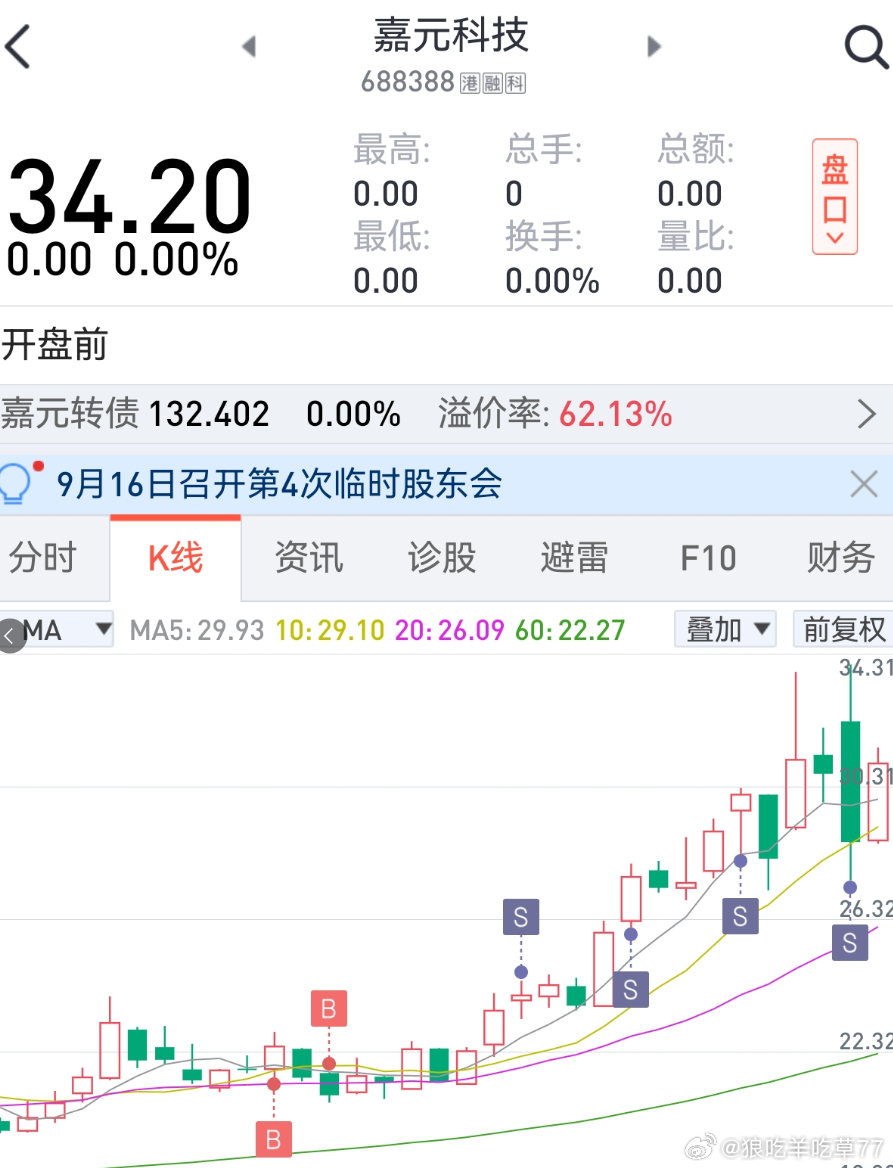Open the 资讯 tab
The image size is (893, 1168).
308,558
